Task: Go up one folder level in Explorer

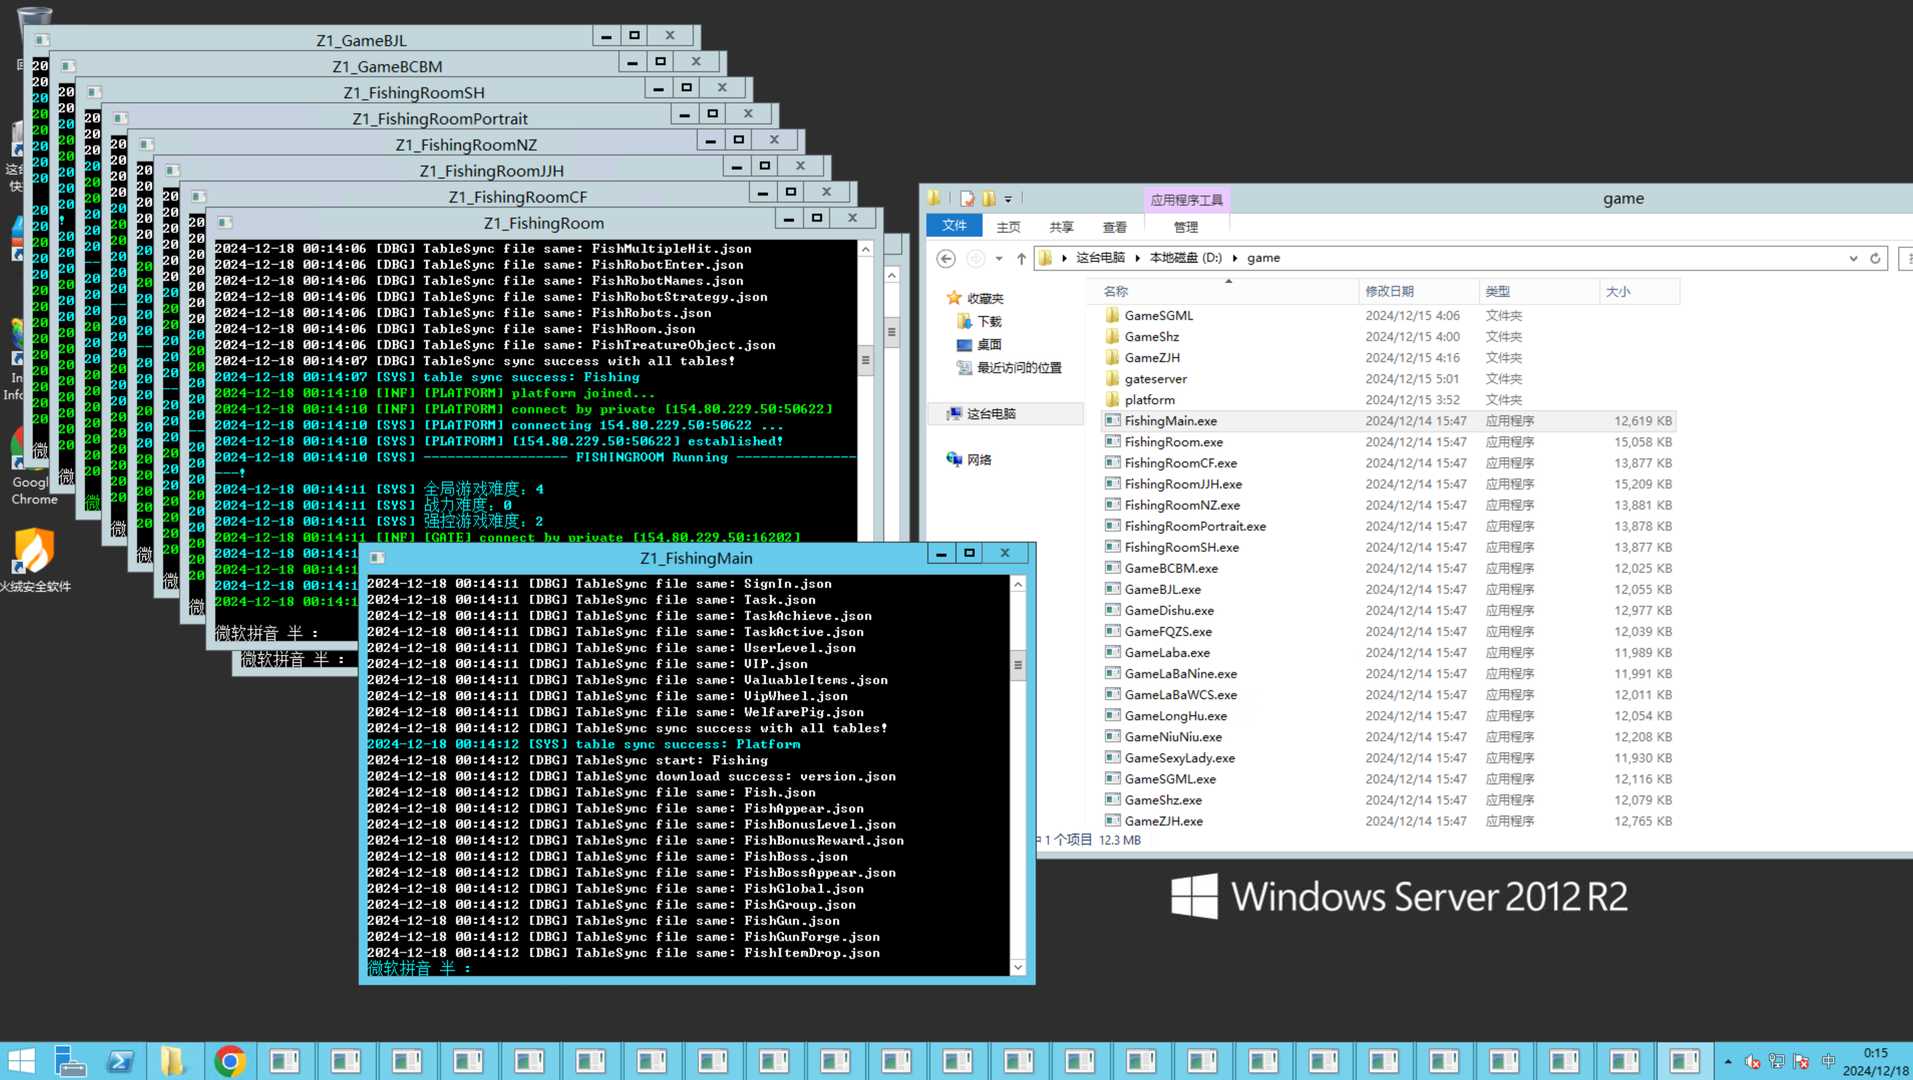Action: [x=1021, y=259]
